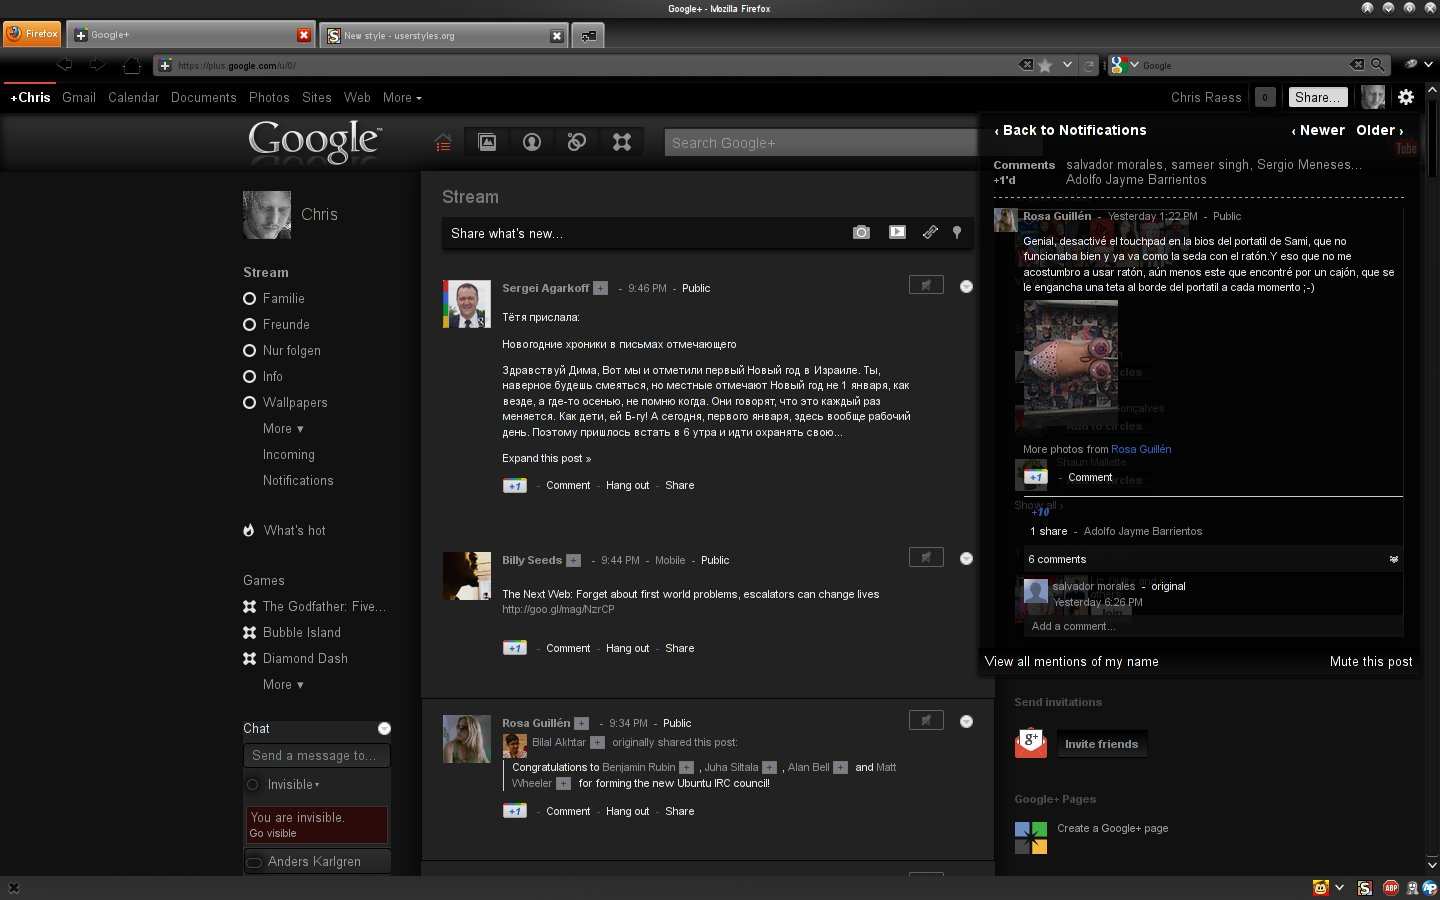This screenshot has height=900, width=1440.
Task: Click the mute button on Billy Seeds' post
Action: coord(926,557)
